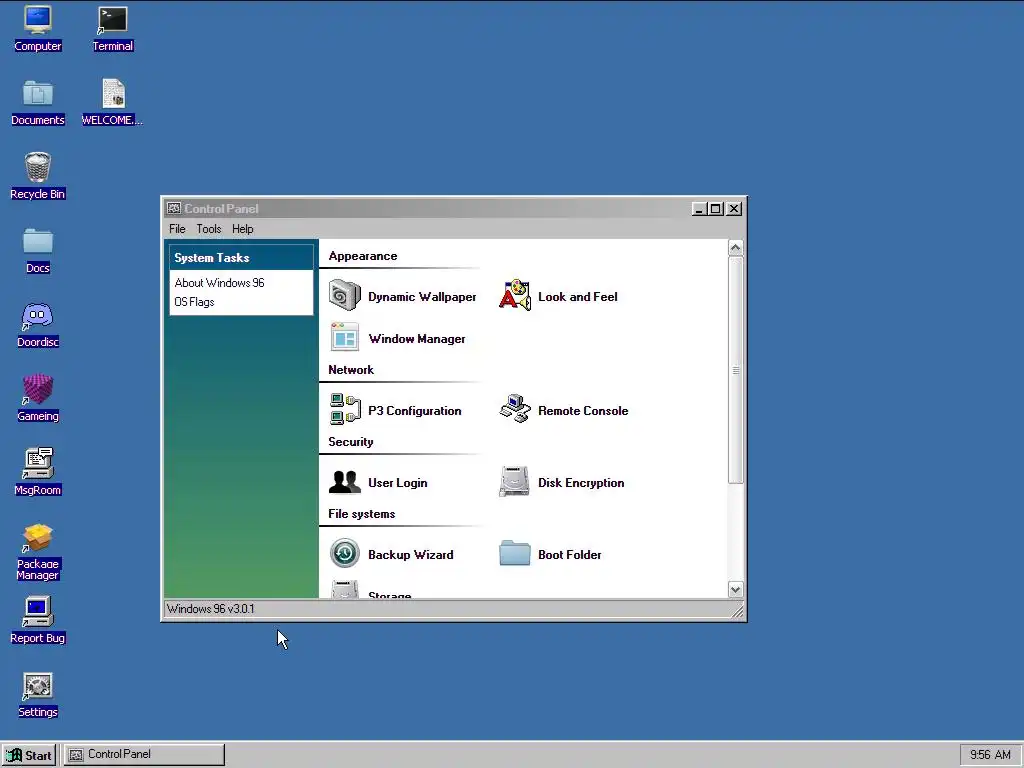The image size is (1024, 768).
Task: Select the MsgRoom desktop icon
Action: (38, 472)
